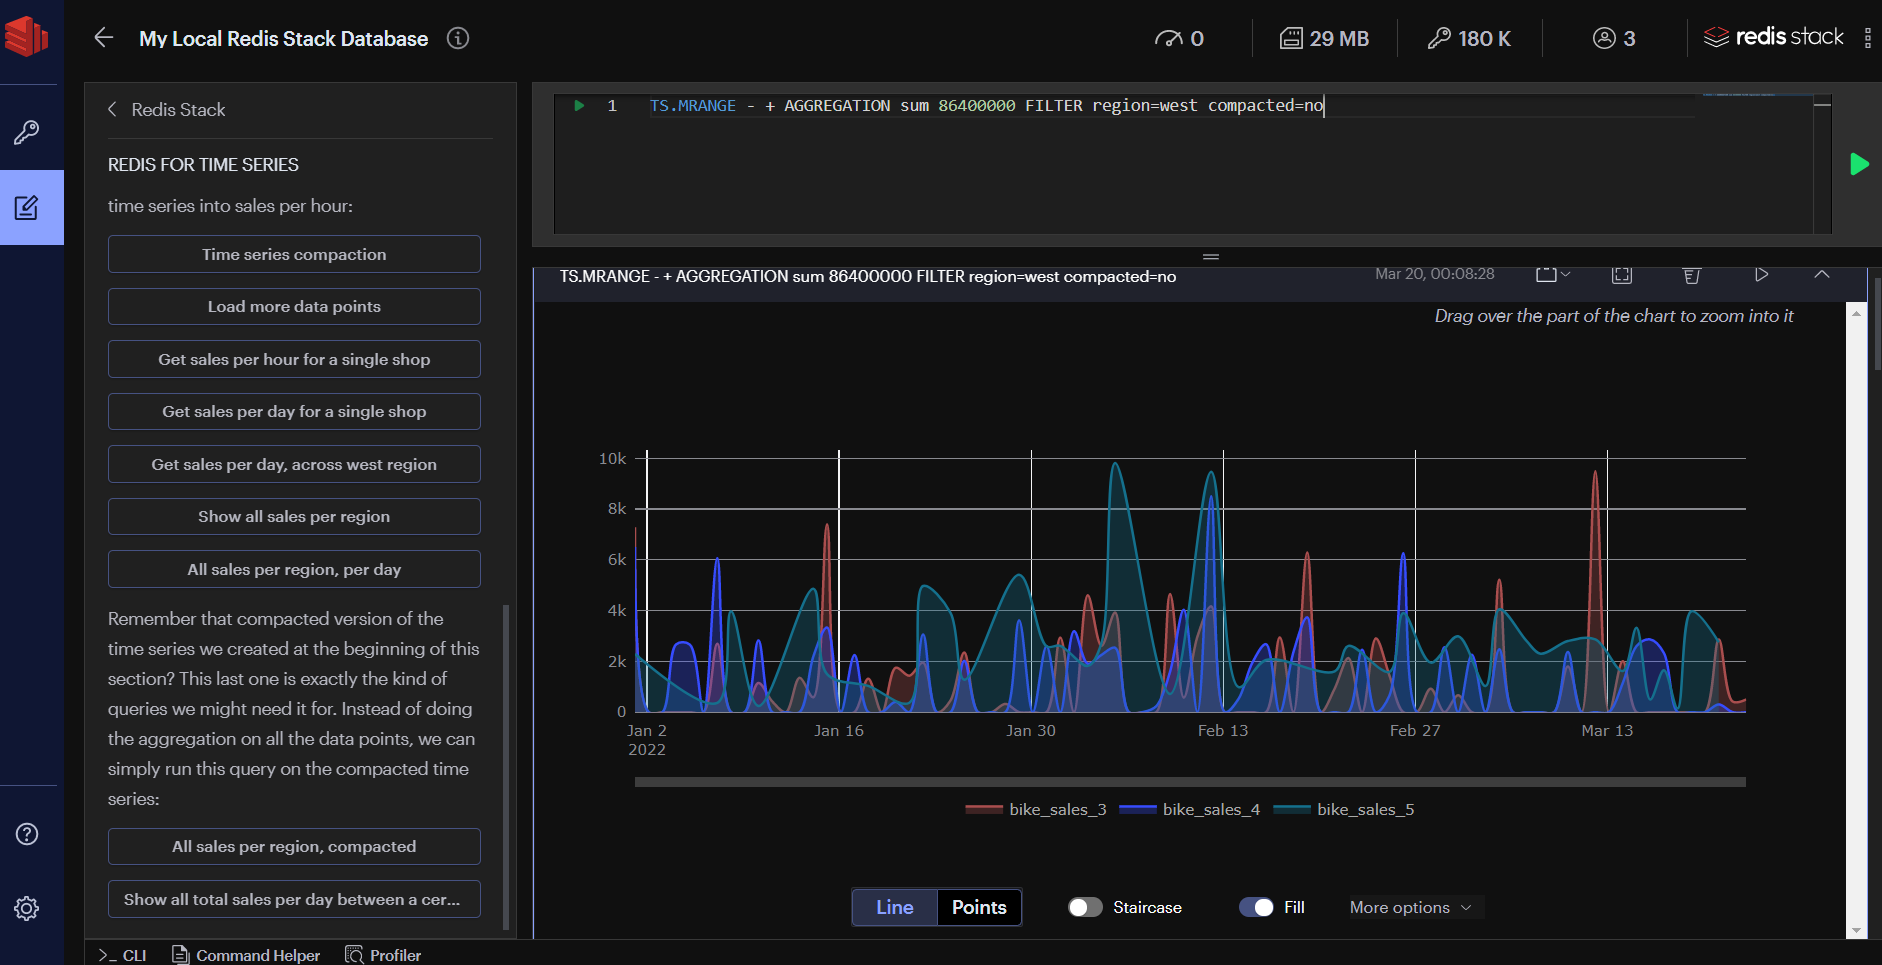Open the export format dropdown in result header
Image resolution: width=1882 pixels, height=965 pixels.
(x=1553, y=274)
